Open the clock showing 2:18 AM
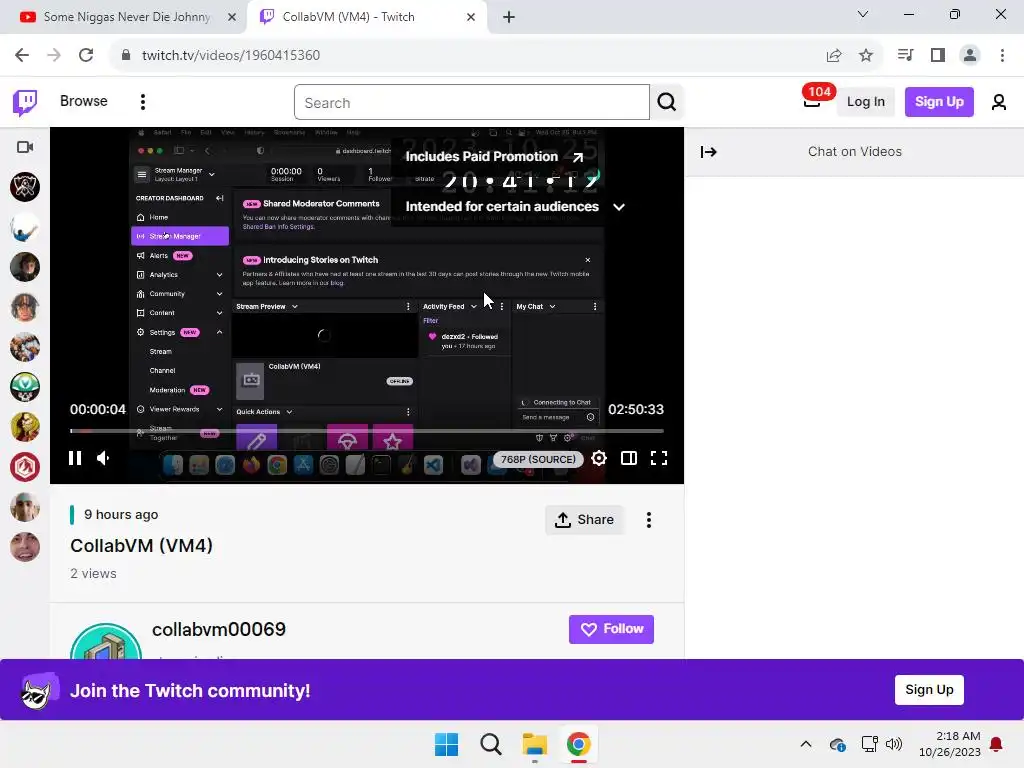1024x768 pixels. (x=950, y=744)
